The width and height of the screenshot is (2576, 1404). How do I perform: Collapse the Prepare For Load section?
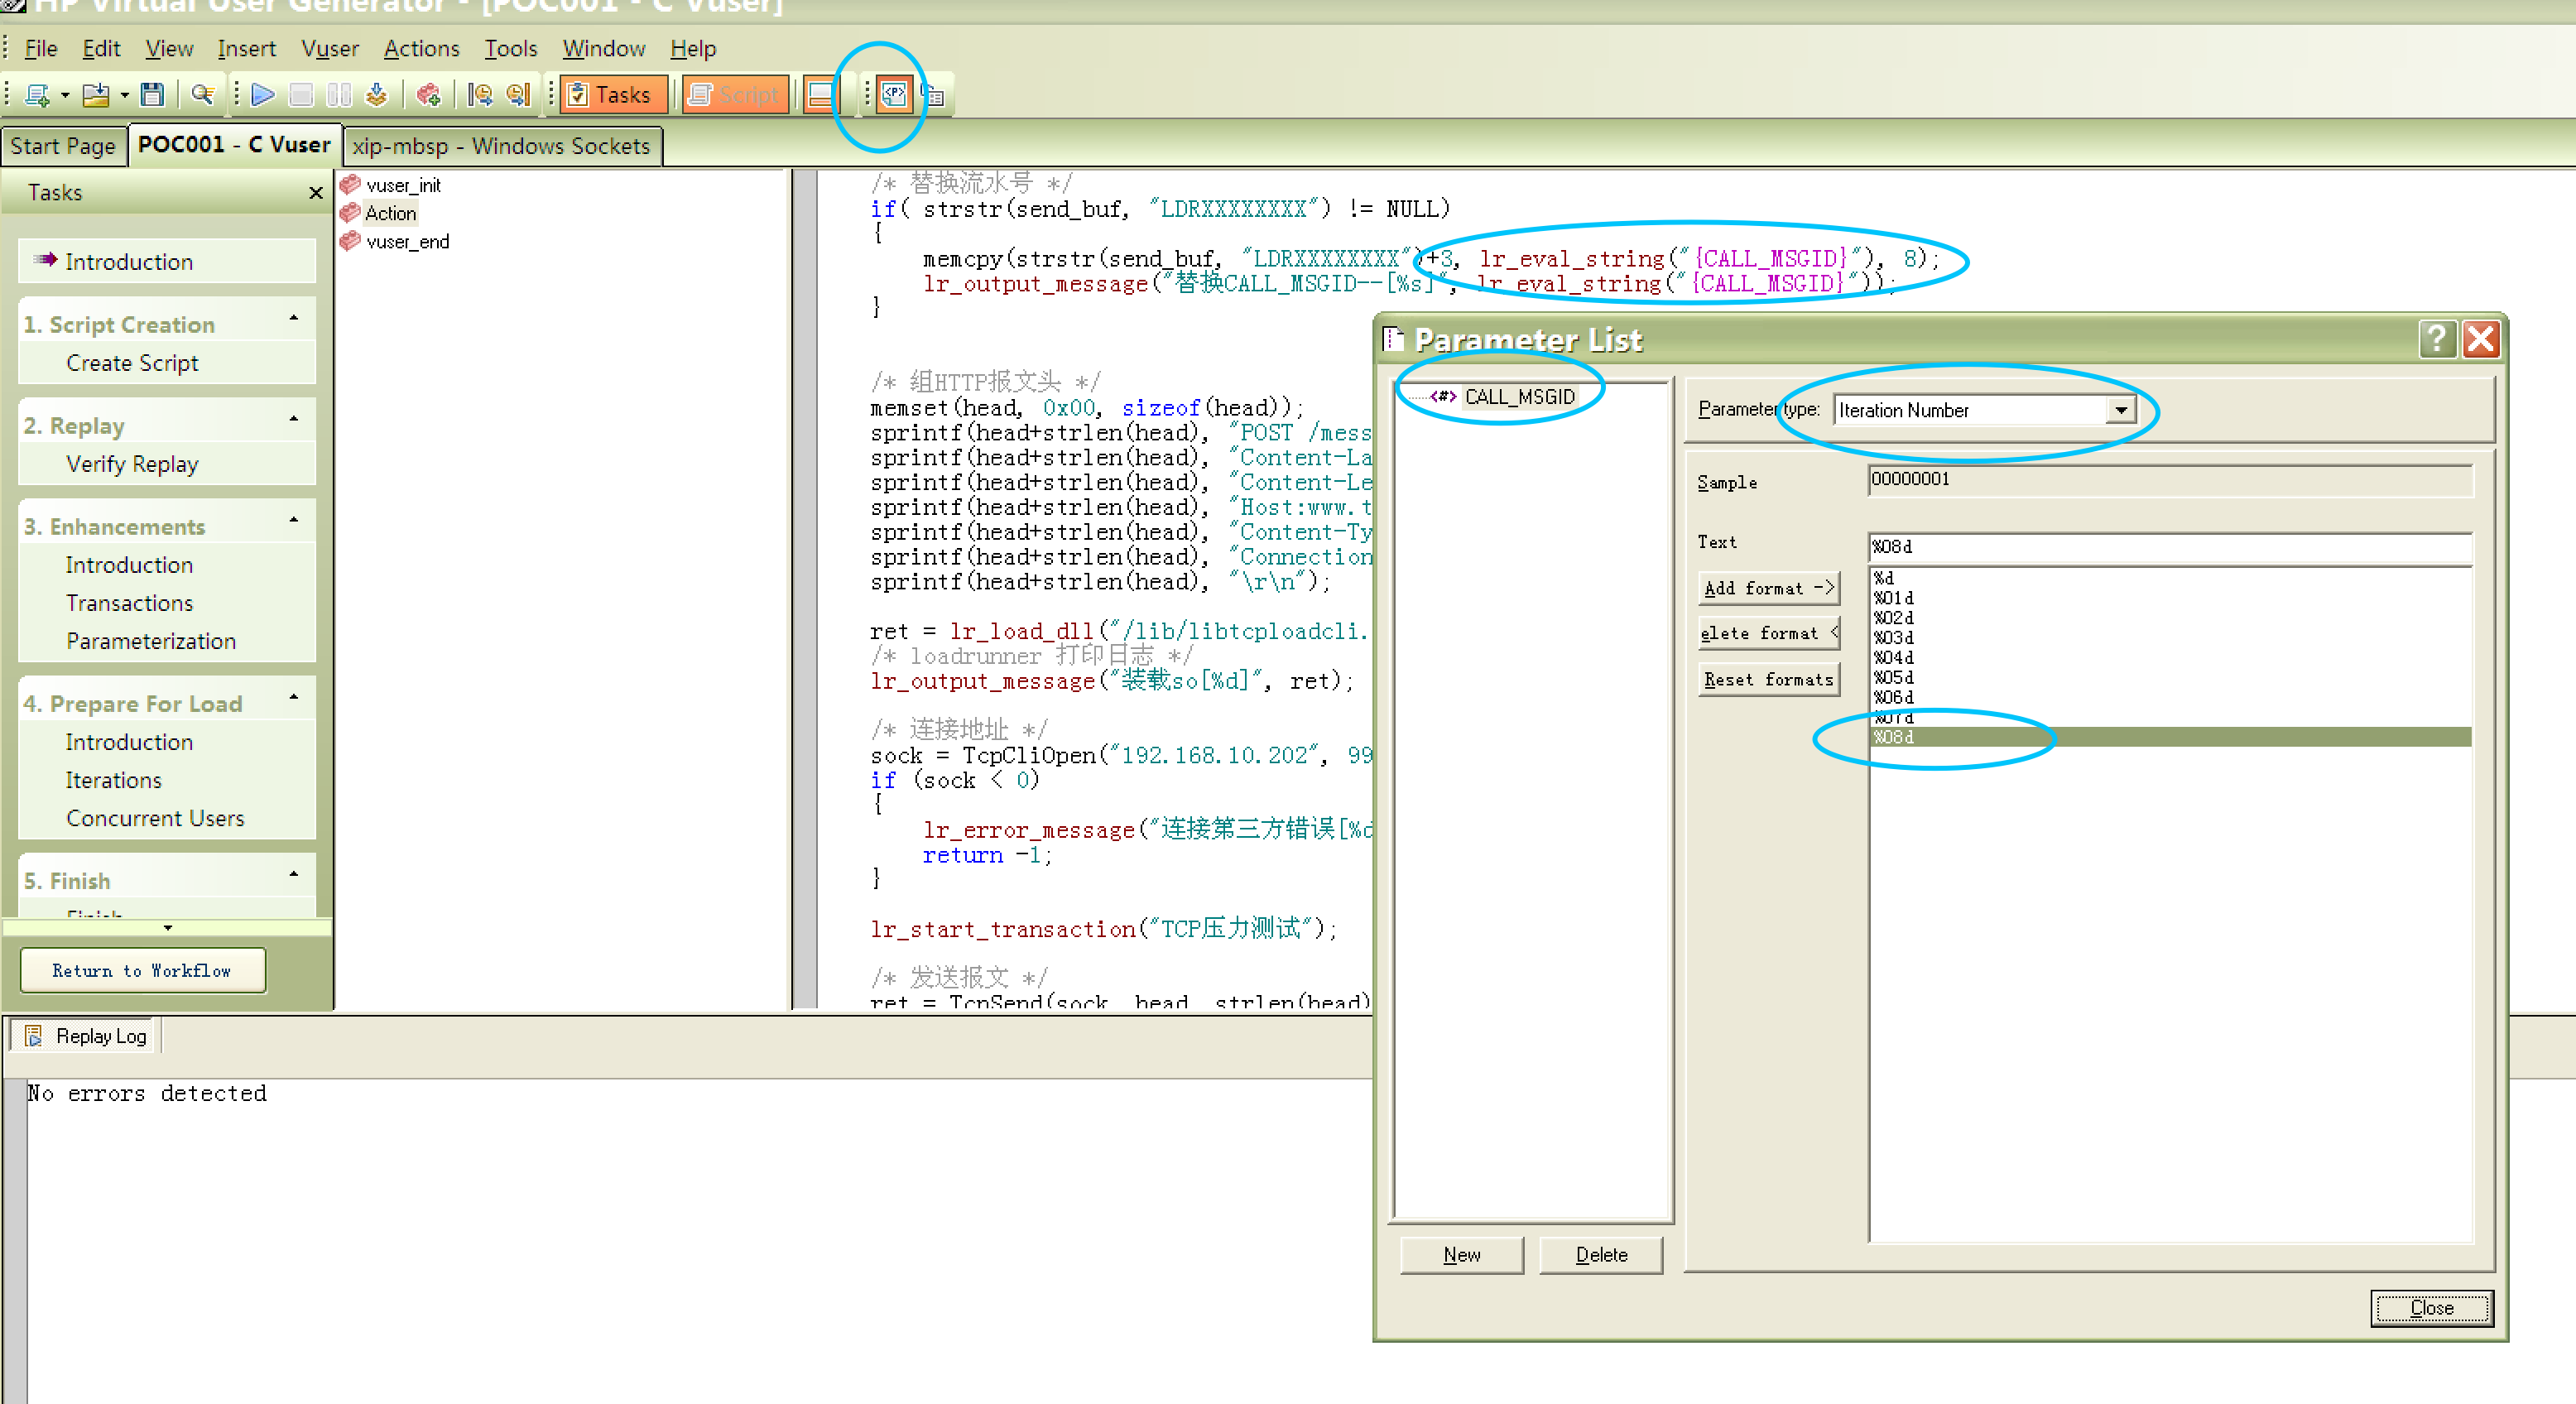pyautogui.click(x=293, y=698)
